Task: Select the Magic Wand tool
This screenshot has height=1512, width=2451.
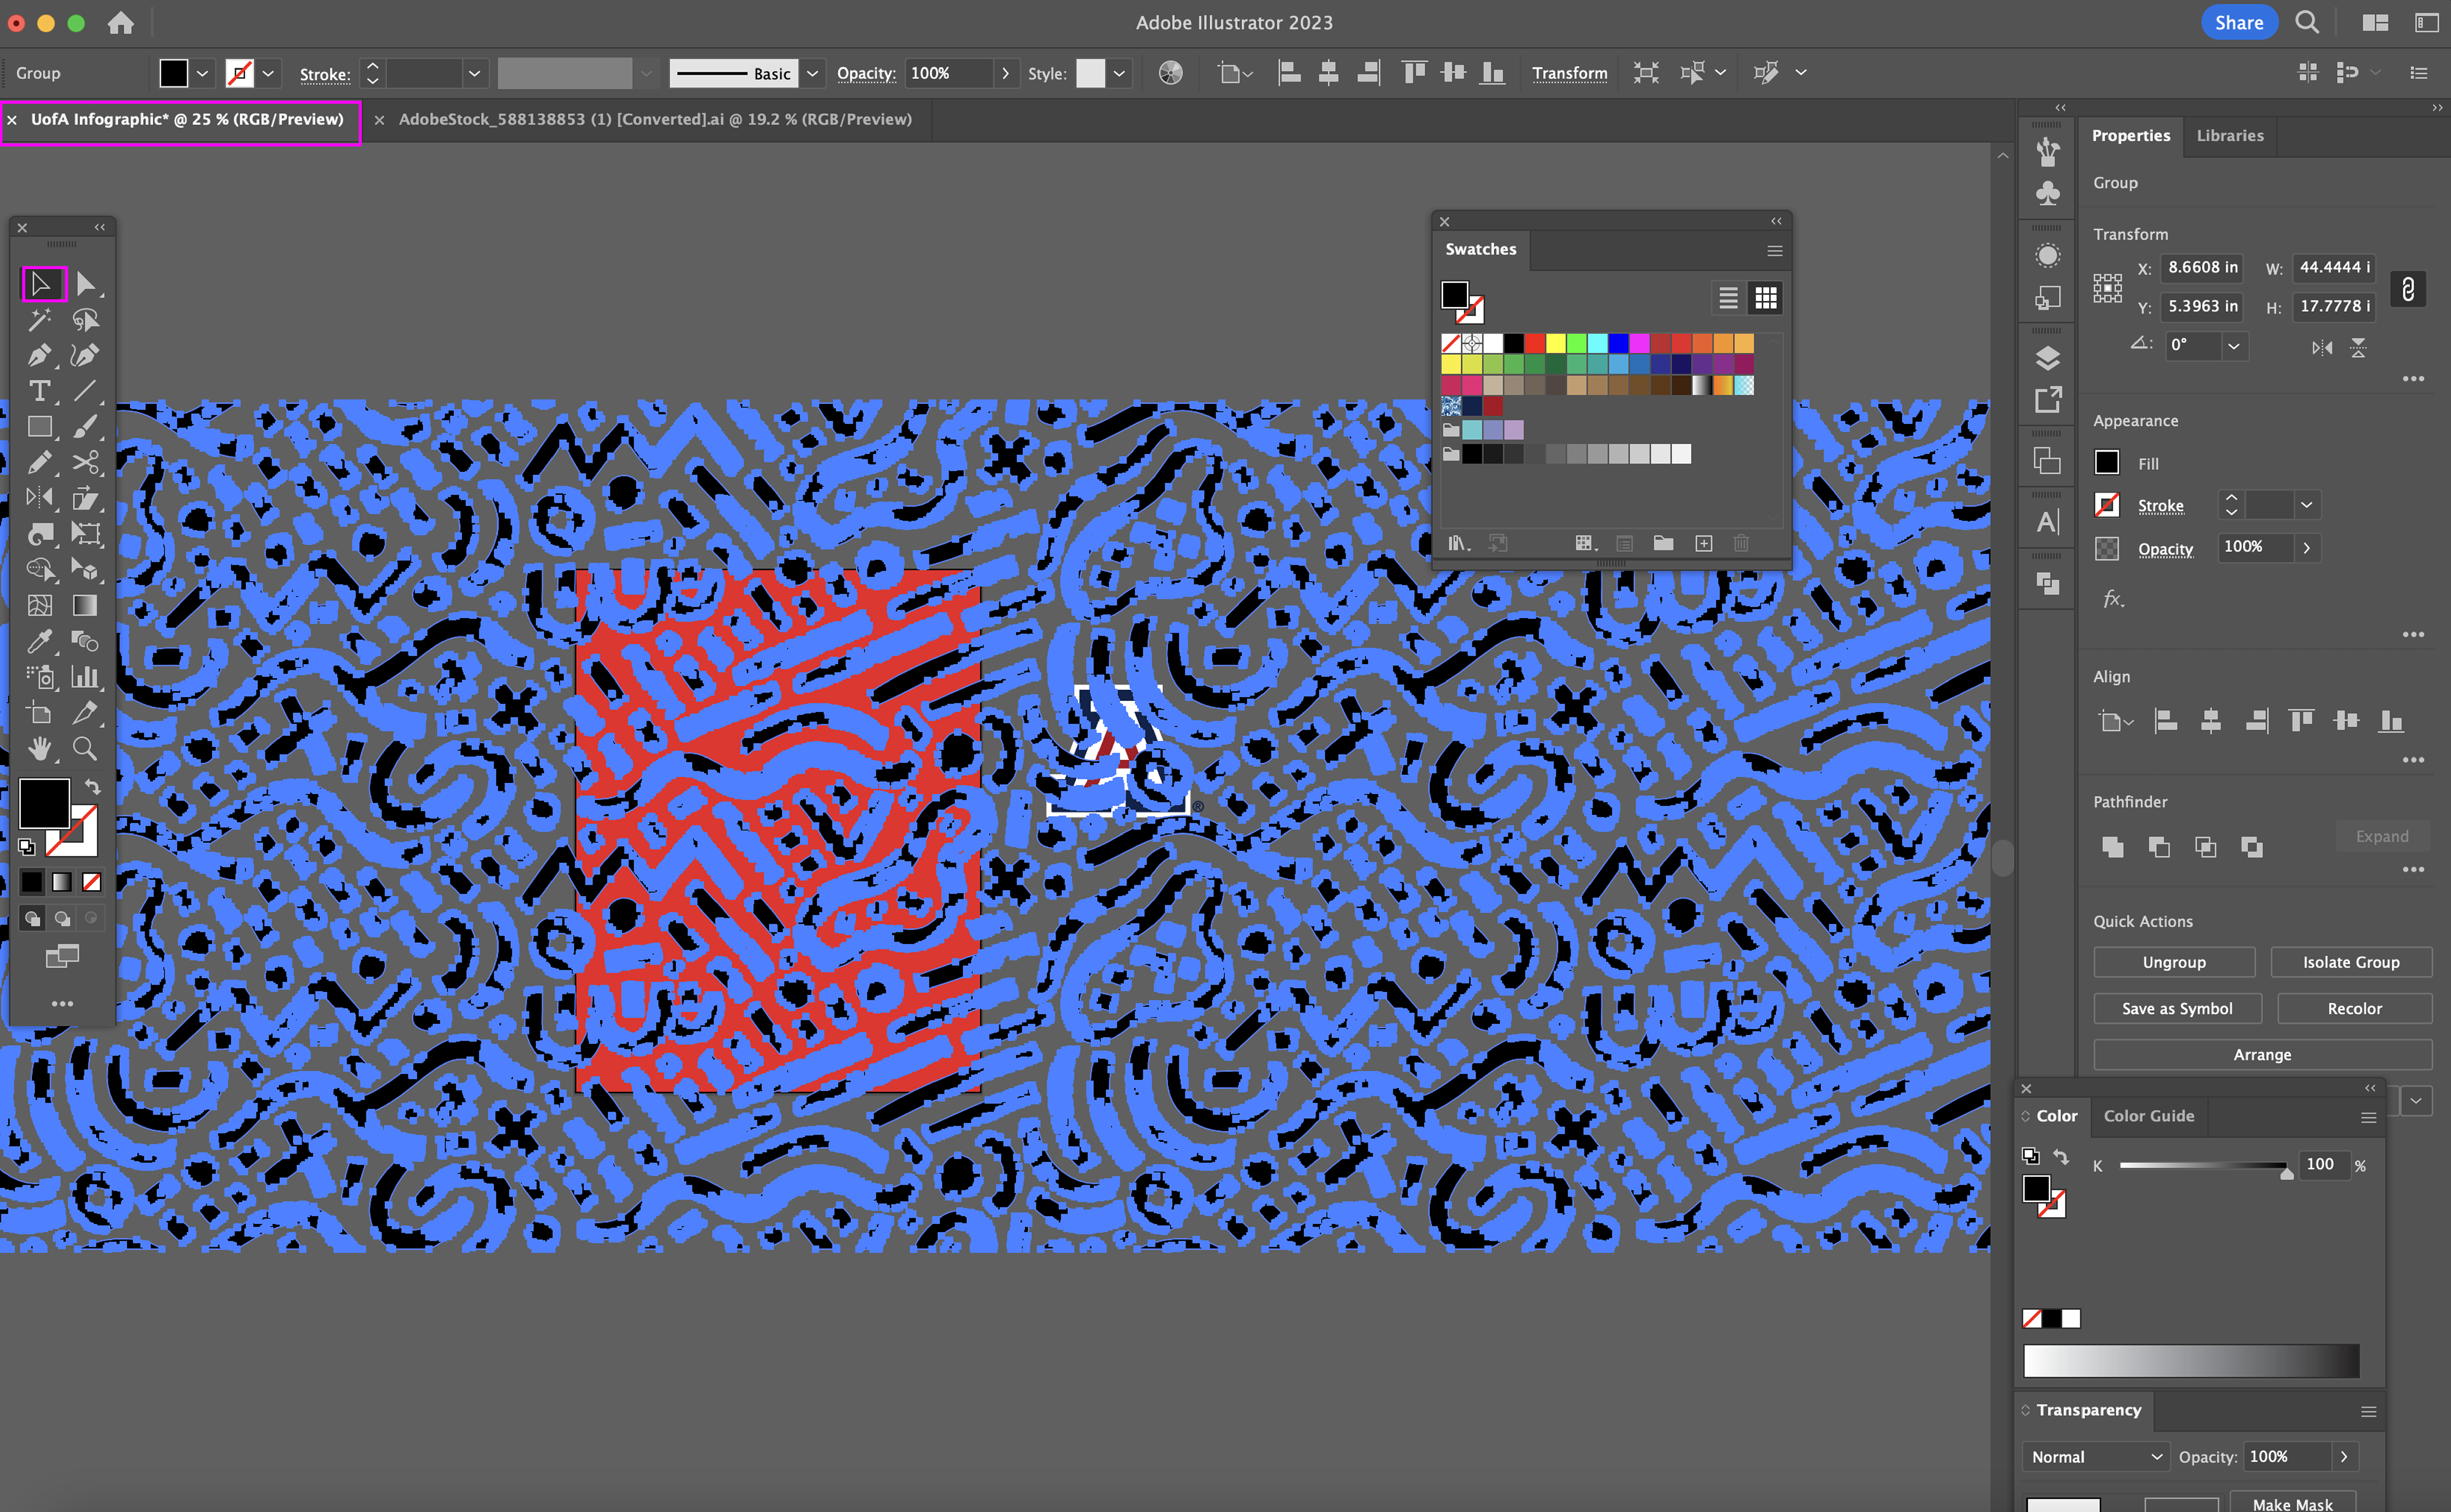Action: 39,320
